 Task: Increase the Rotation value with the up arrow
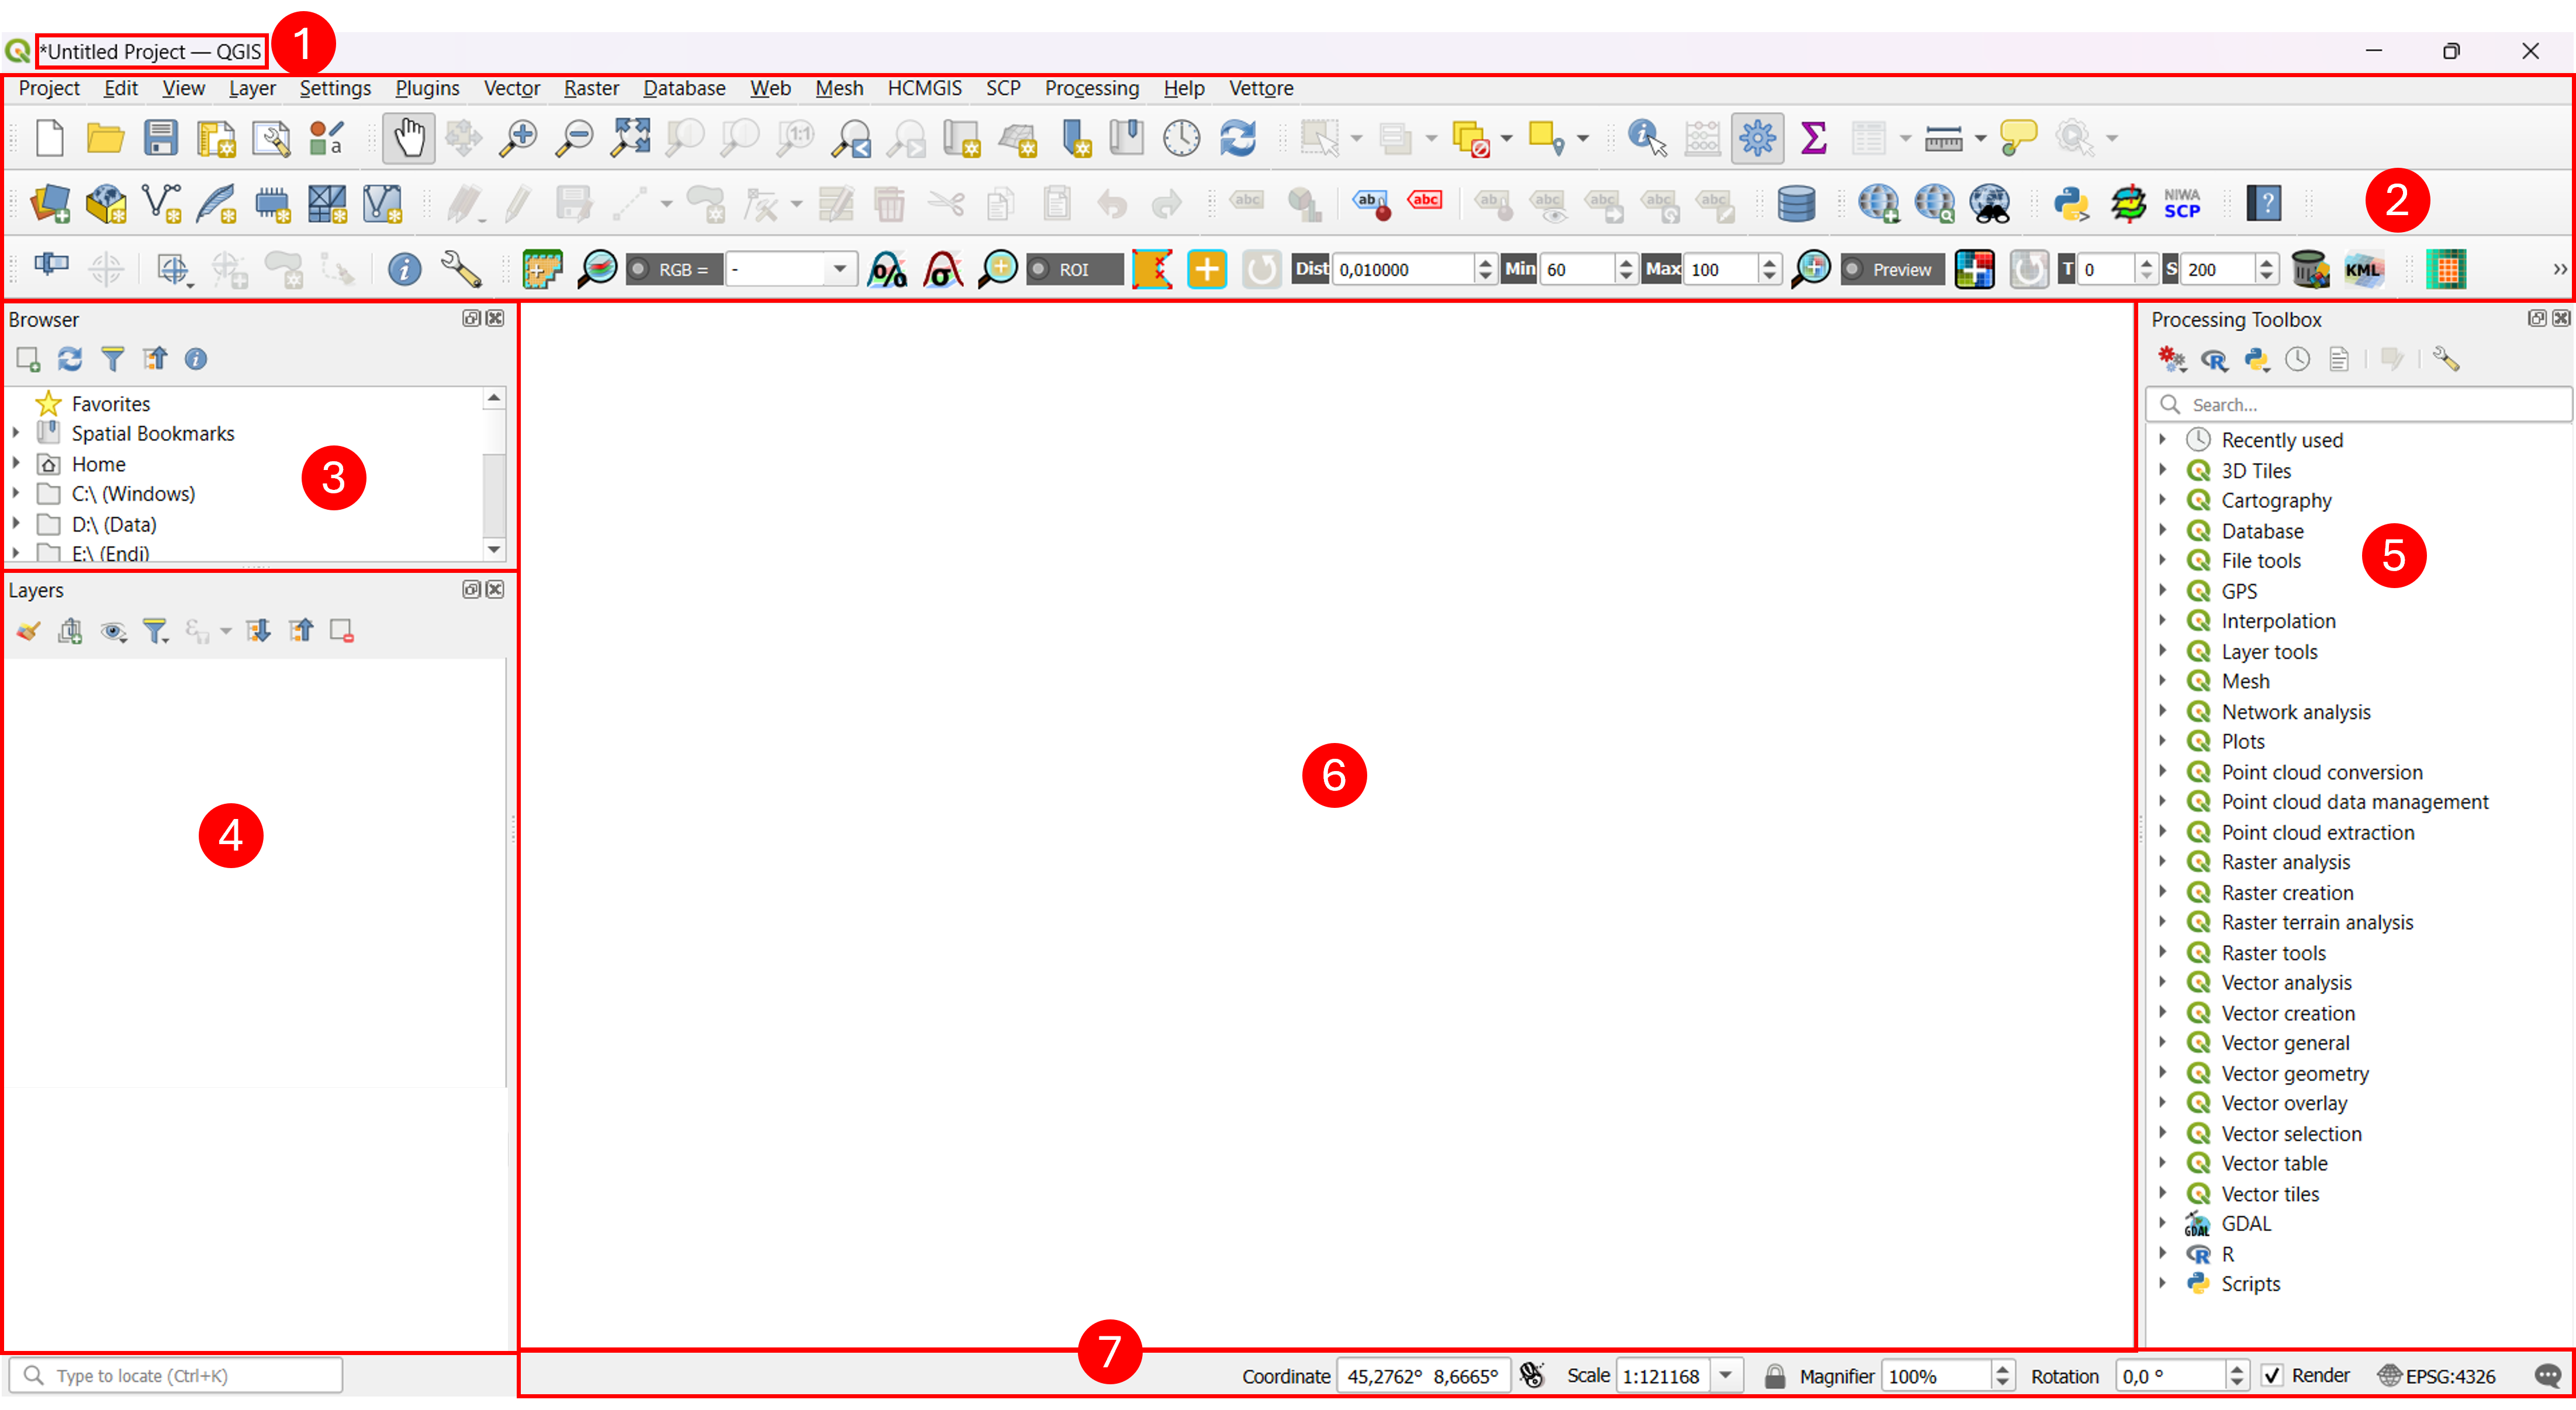pos(2237,1368)
